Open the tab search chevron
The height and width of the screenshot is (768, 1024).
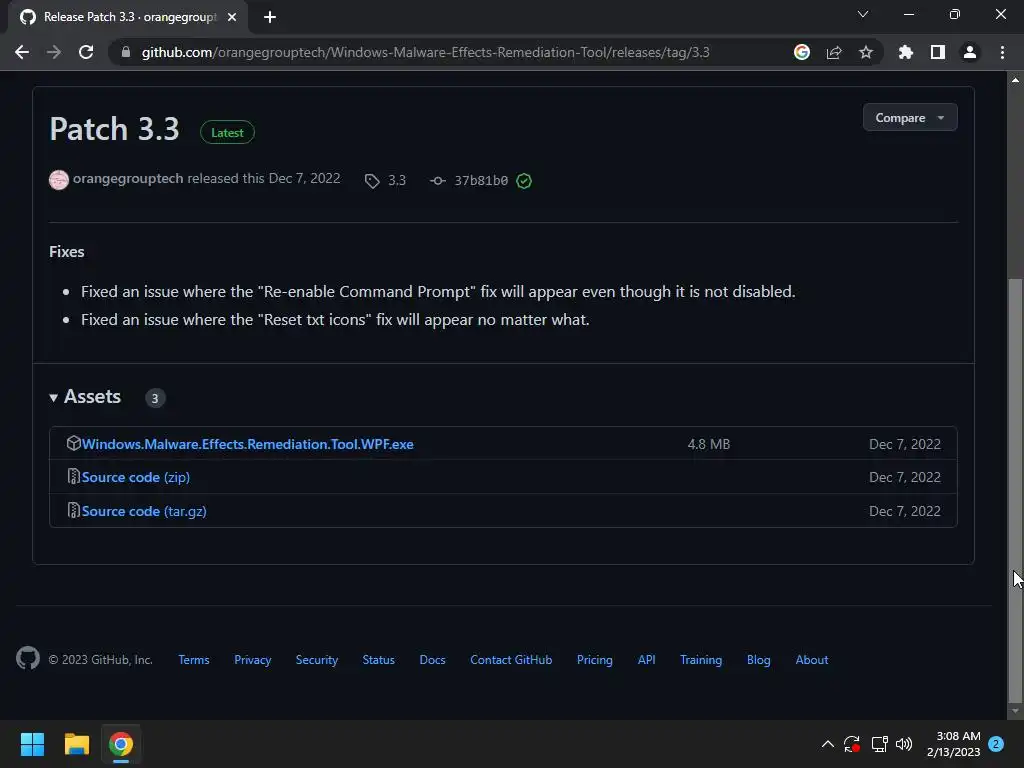pyautogui.click(x=863, y=14)
